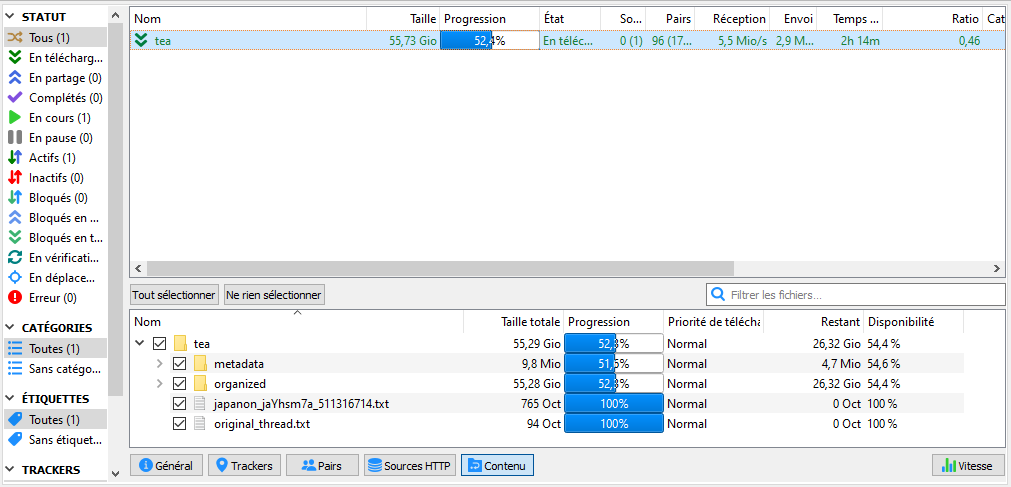Viewport: 1011px width, 487px height.
Task: Click metadata progress bar 51,5%
Action: coord(614,364)
